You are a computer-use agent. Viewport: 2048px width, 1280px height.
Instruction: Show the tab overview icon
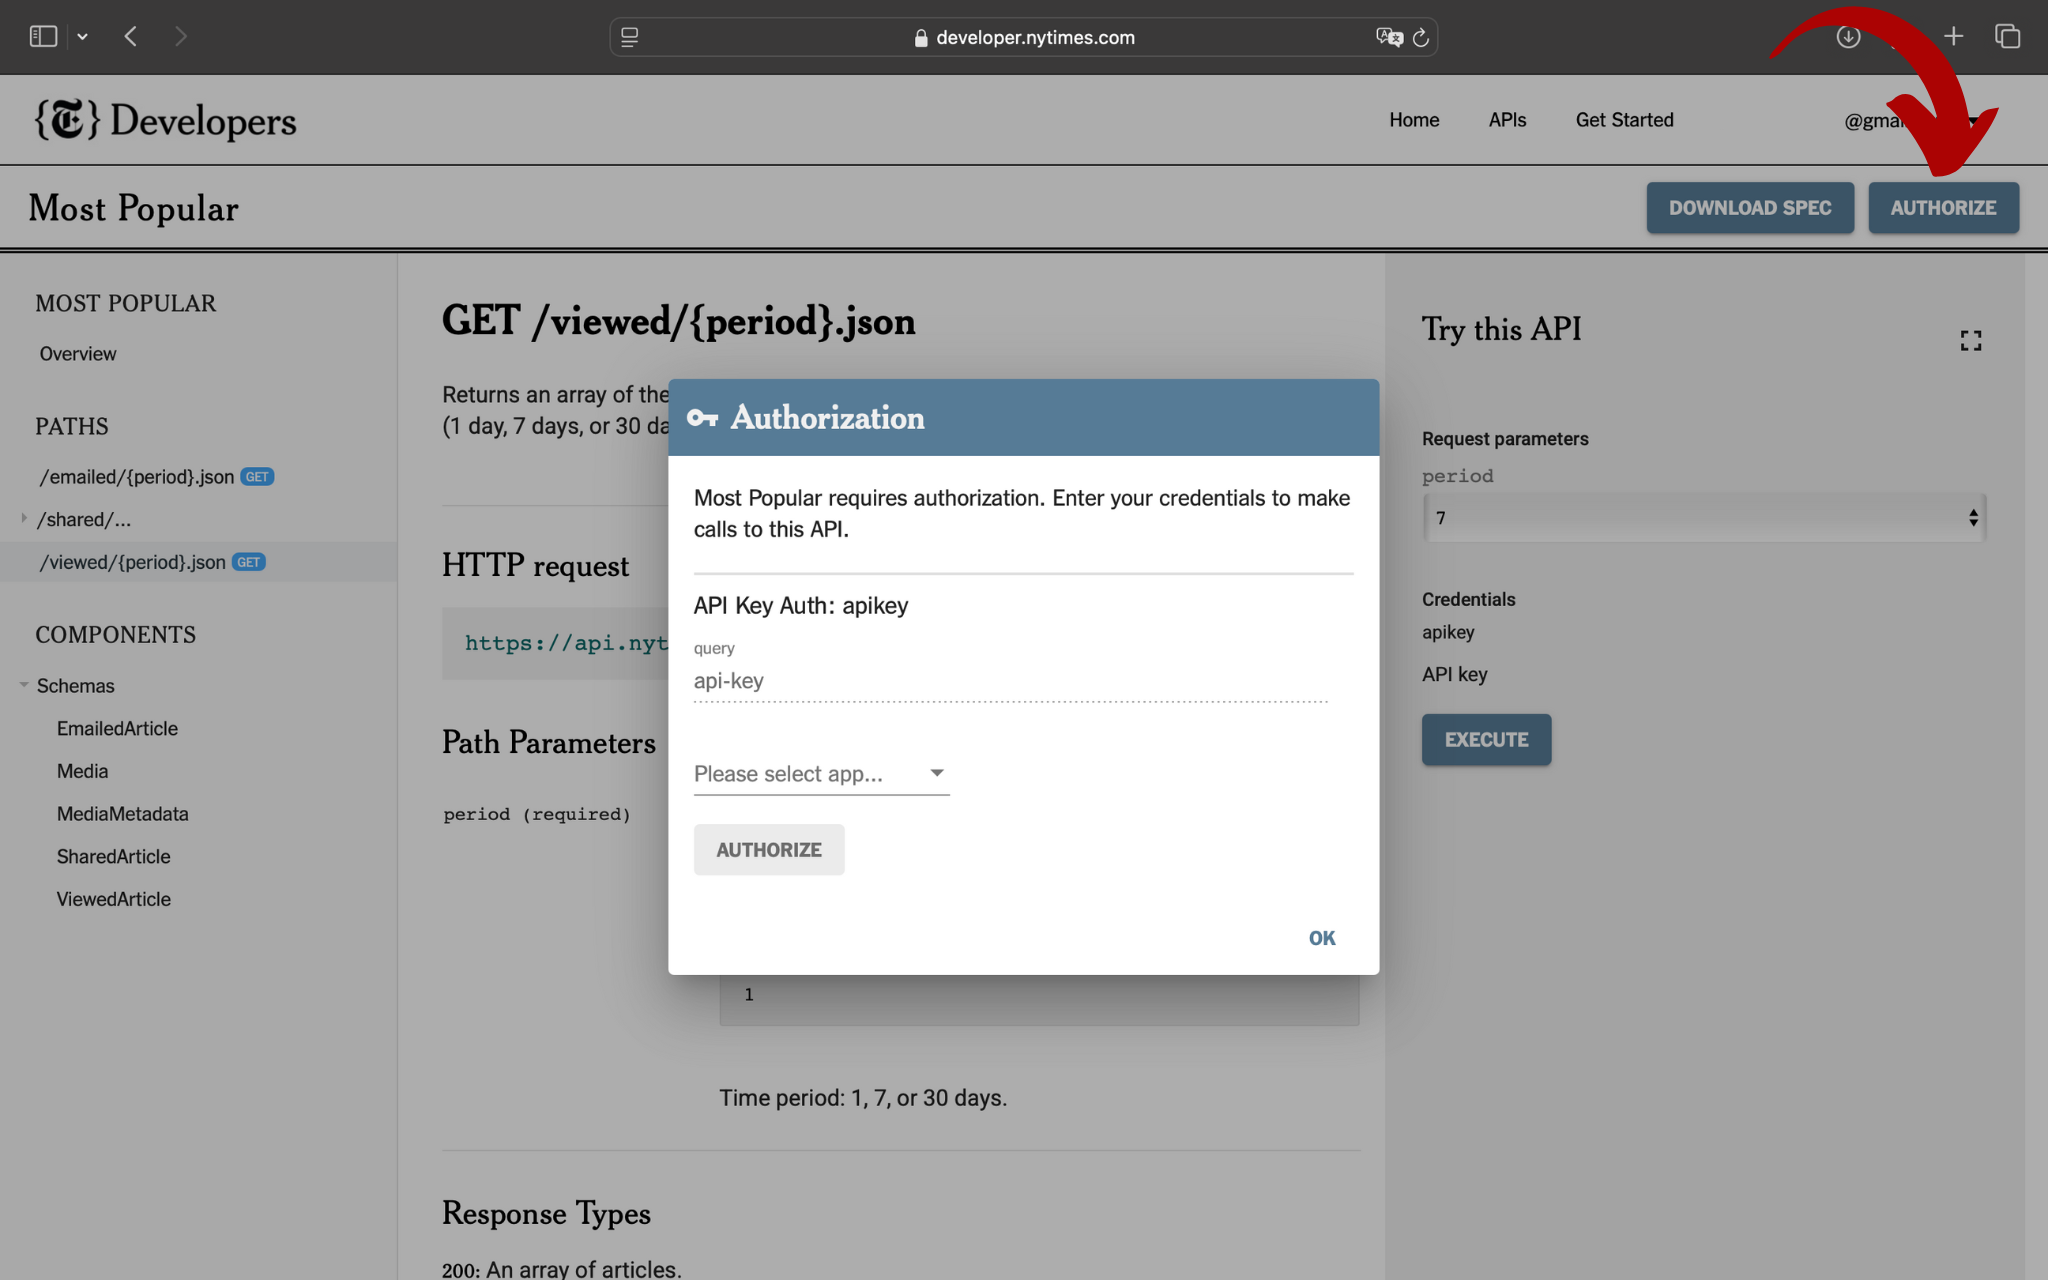click(2007, 37)
